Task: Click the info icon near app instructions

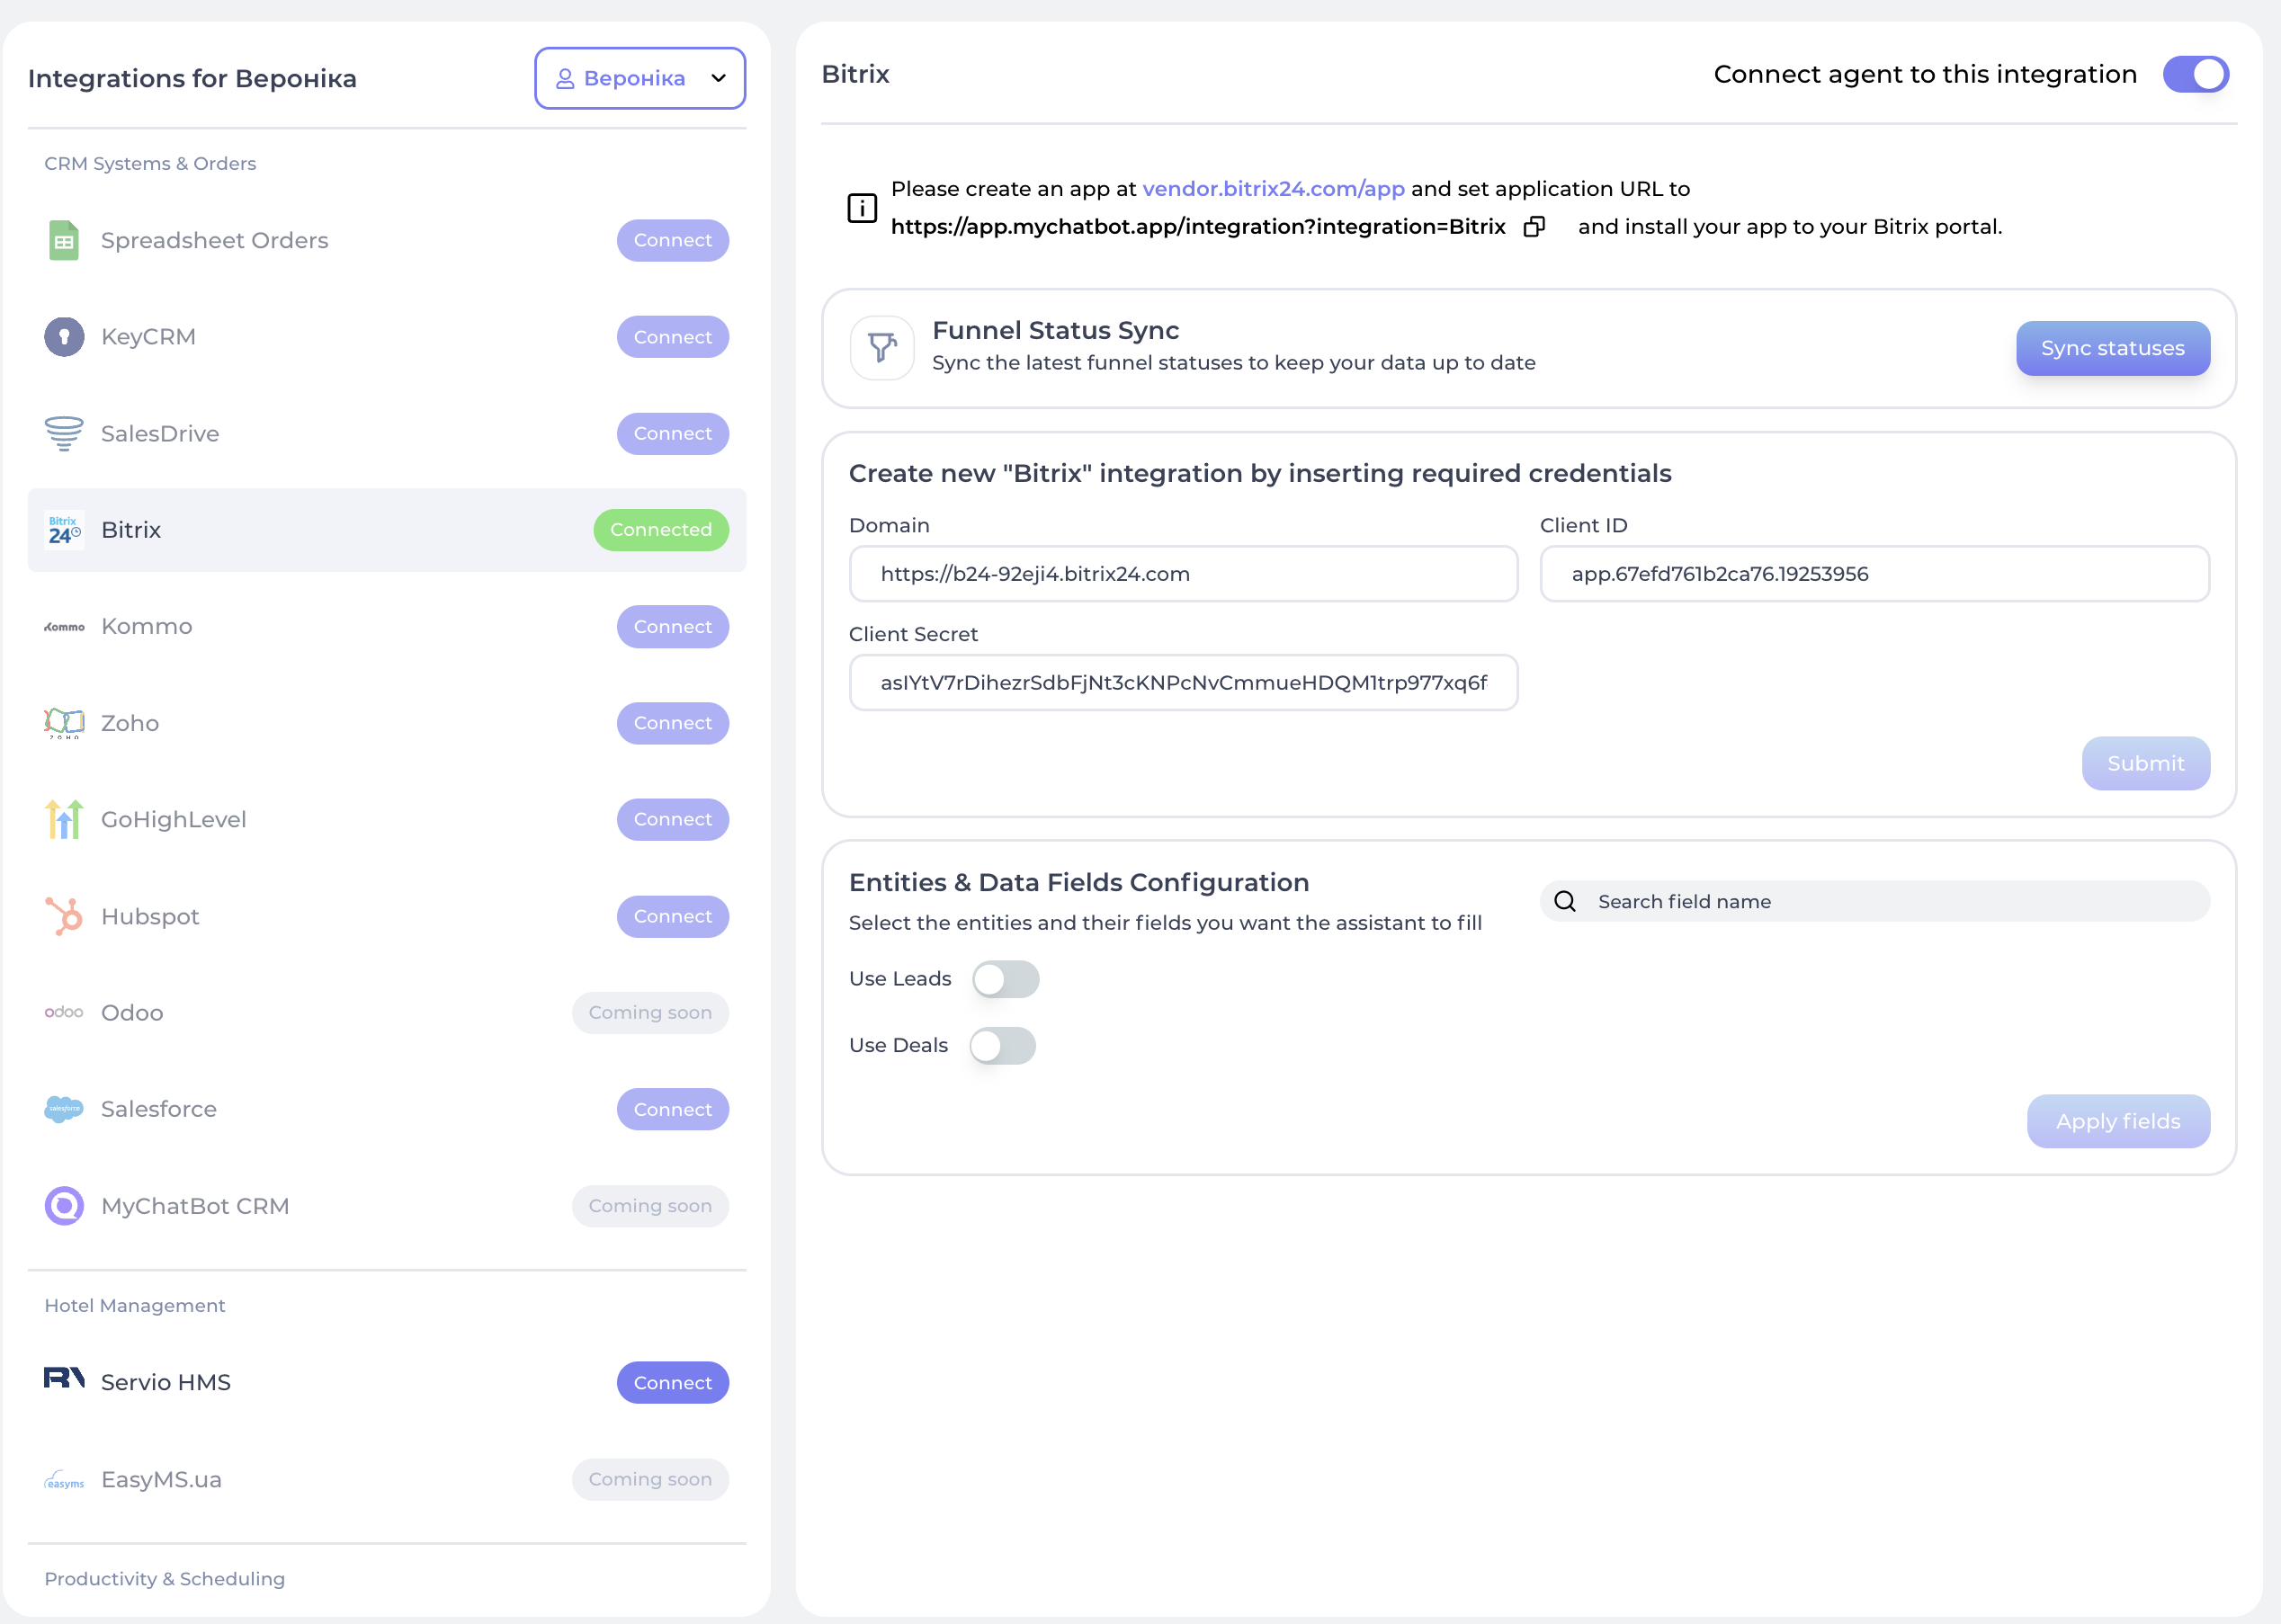Action: [x=861, y=208]
